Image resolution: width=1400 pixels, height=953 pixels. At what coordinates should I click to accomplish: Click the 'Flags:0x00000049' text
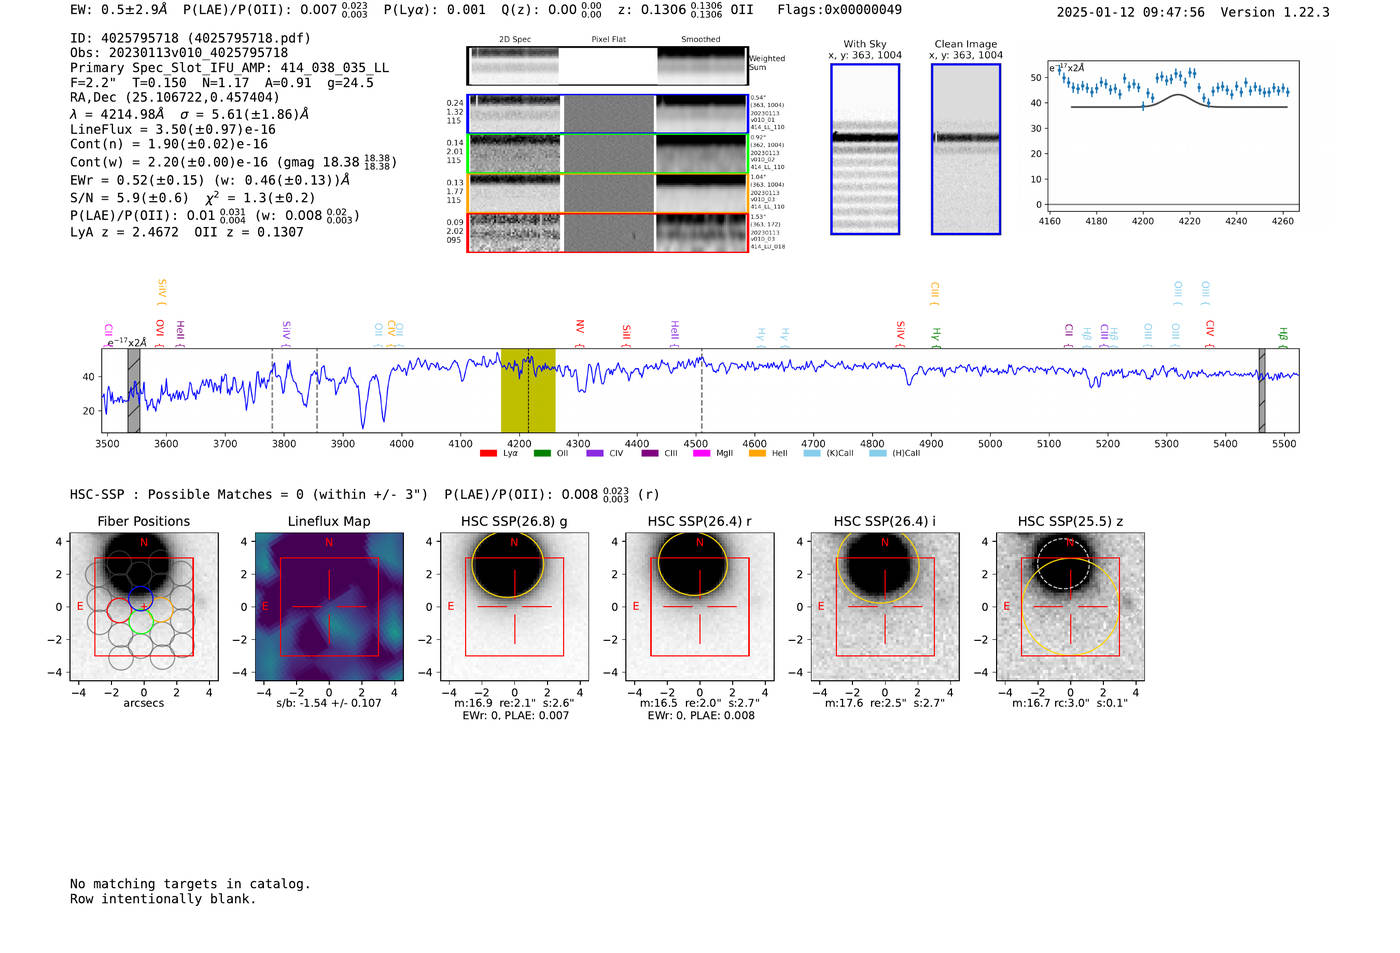(839, 10)
